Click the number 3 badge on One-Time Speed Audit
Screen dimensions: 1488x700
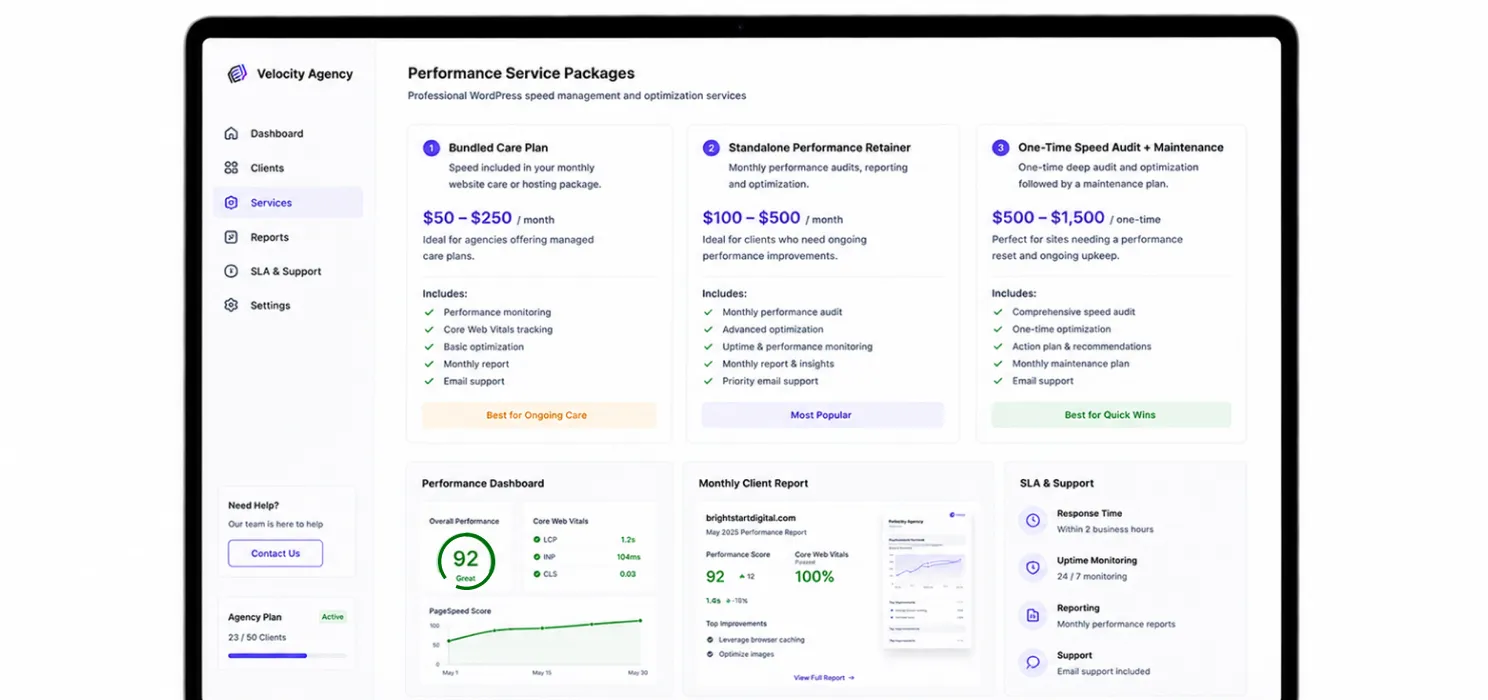click(1000, 148)
